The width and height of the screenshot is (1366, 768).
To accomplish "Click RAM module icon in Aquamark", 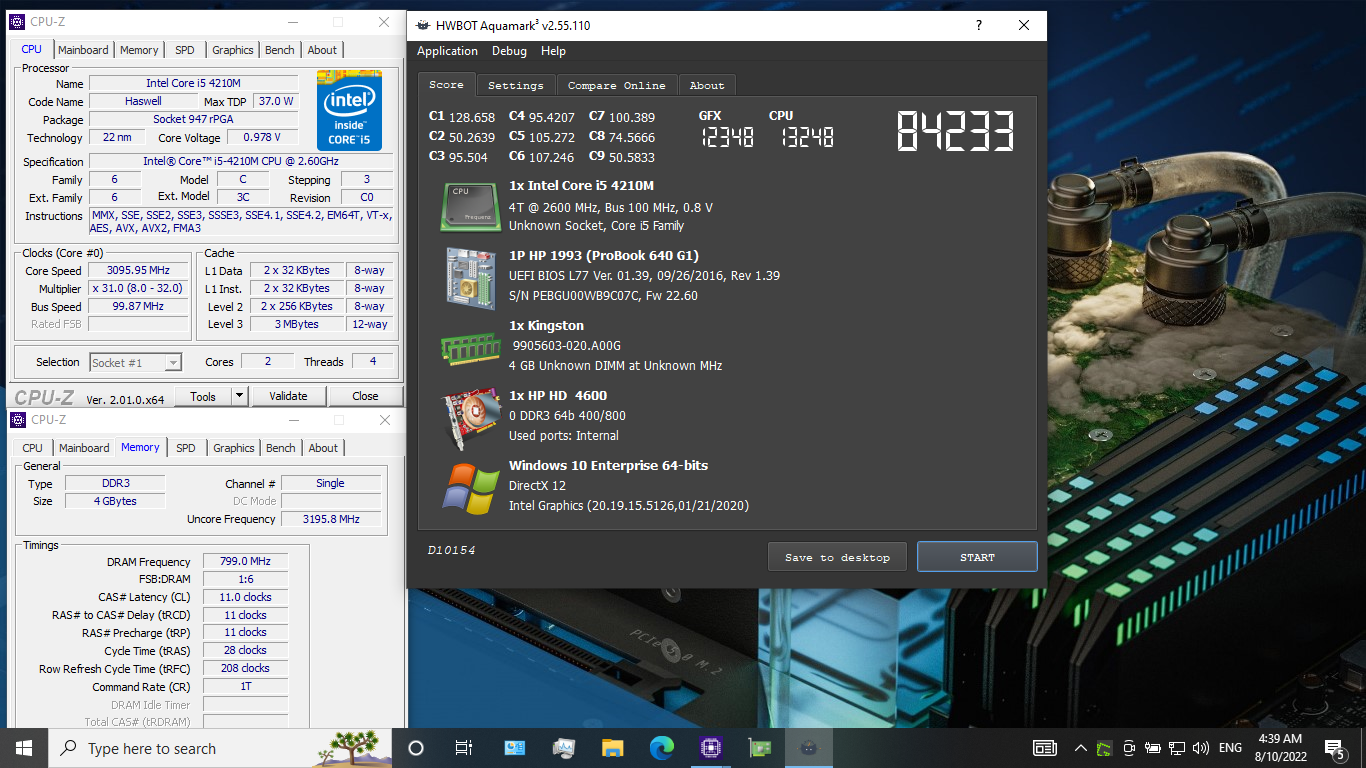I will tap(471, 347).
